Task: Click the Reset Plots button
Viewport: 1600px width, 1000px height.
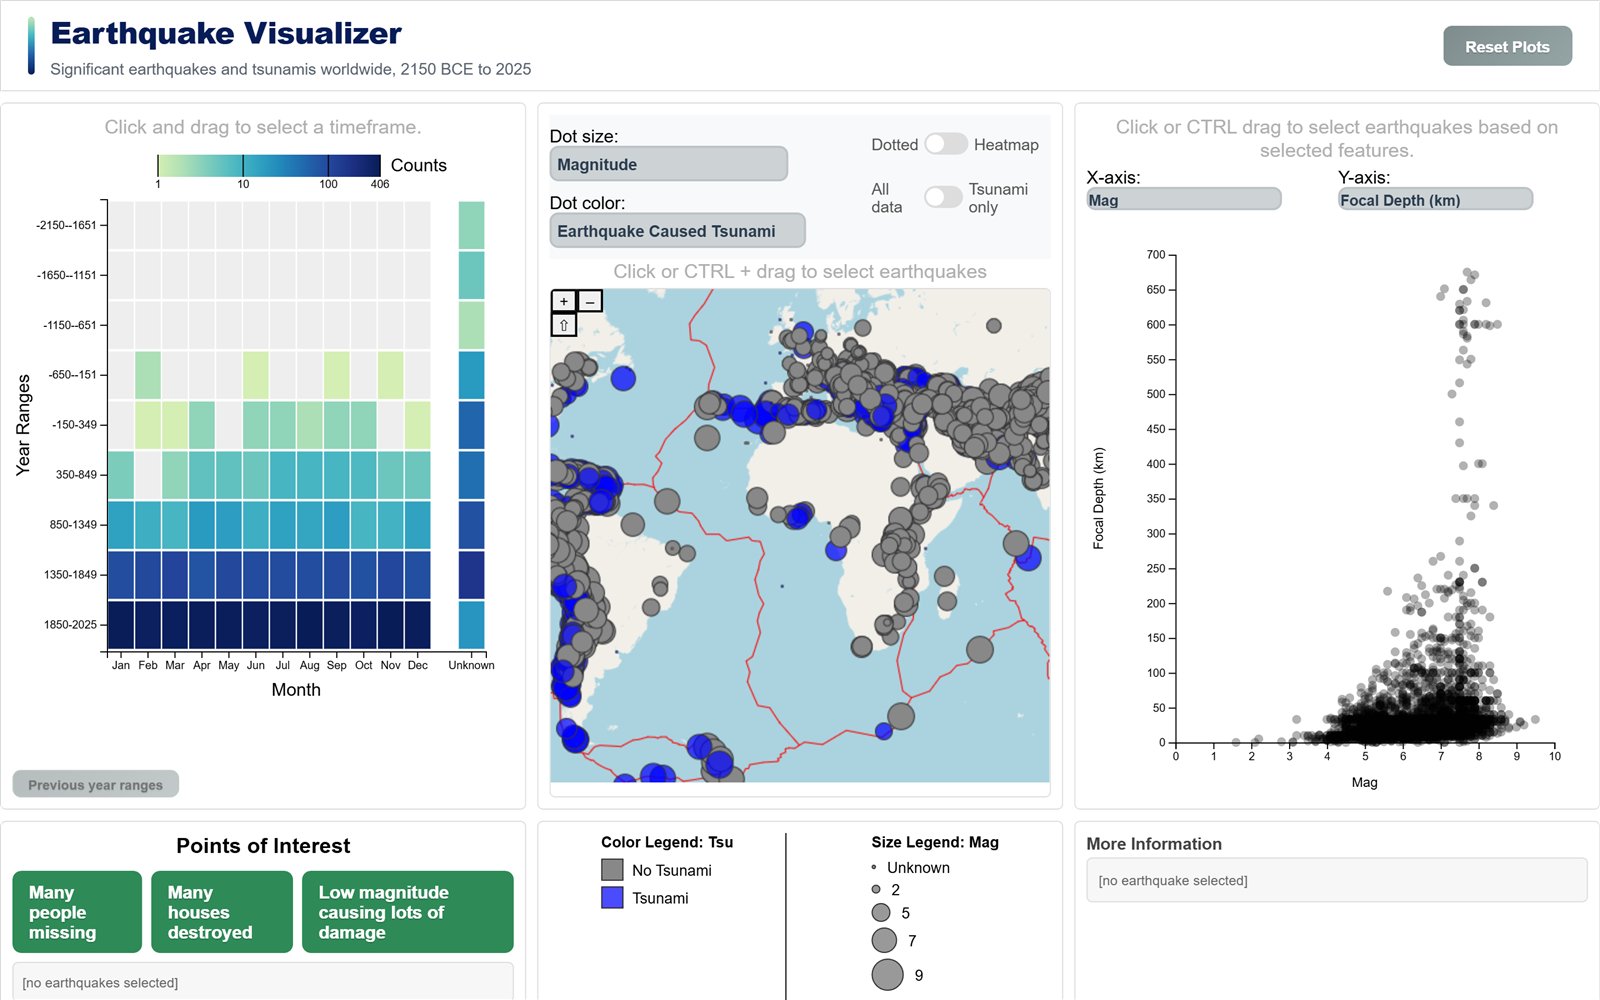Action: click(1507, 46)
